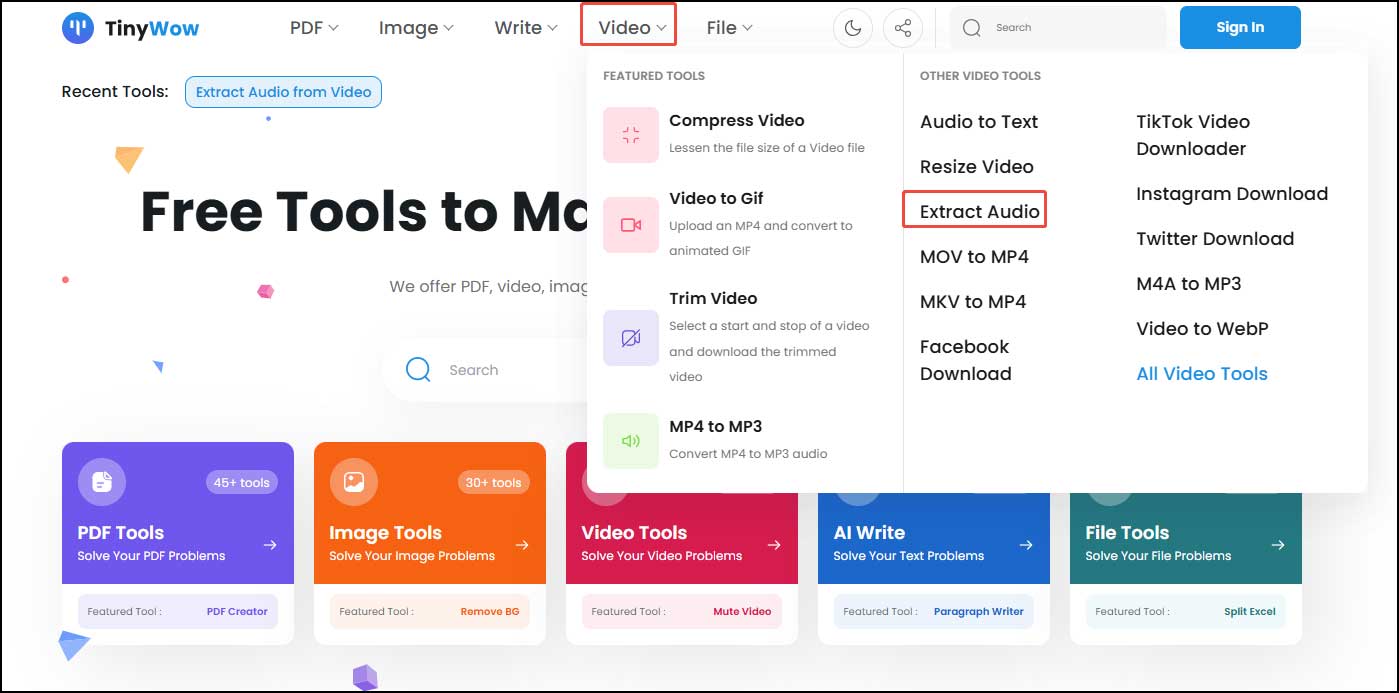Expand the PDF dropdown menu

pos(313,27)
